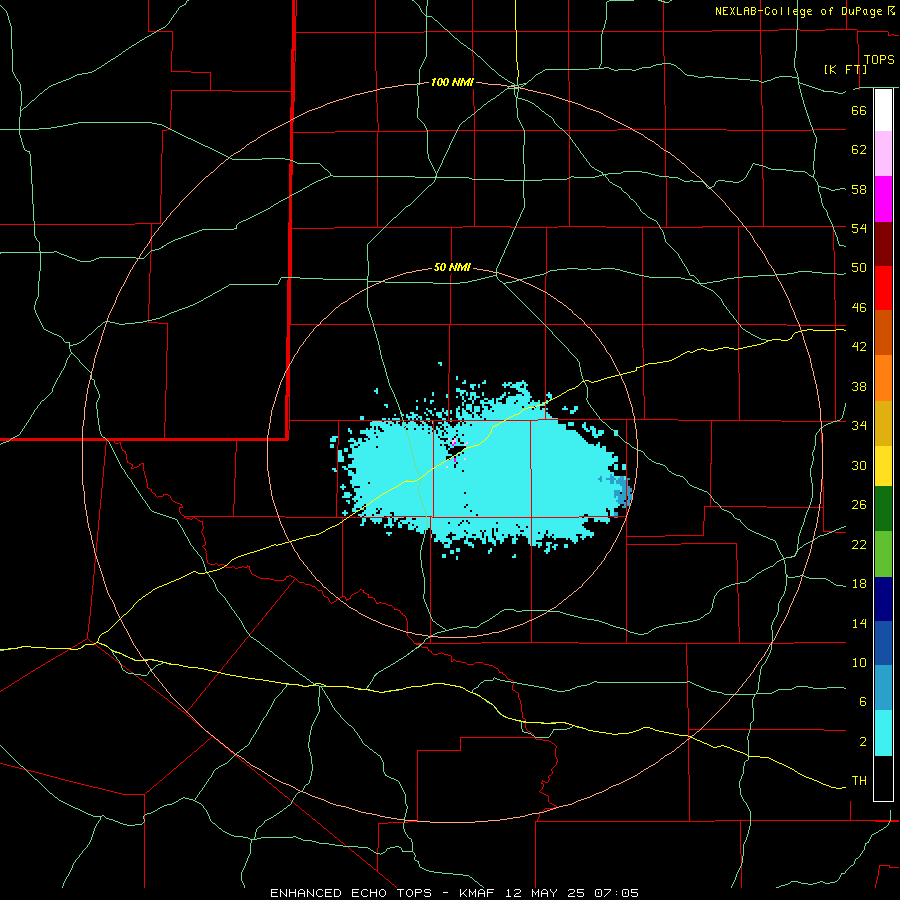Viewport: 900px width, 900px height.
Task: Click the white color swatch above 66
Action: coord(883,110)
